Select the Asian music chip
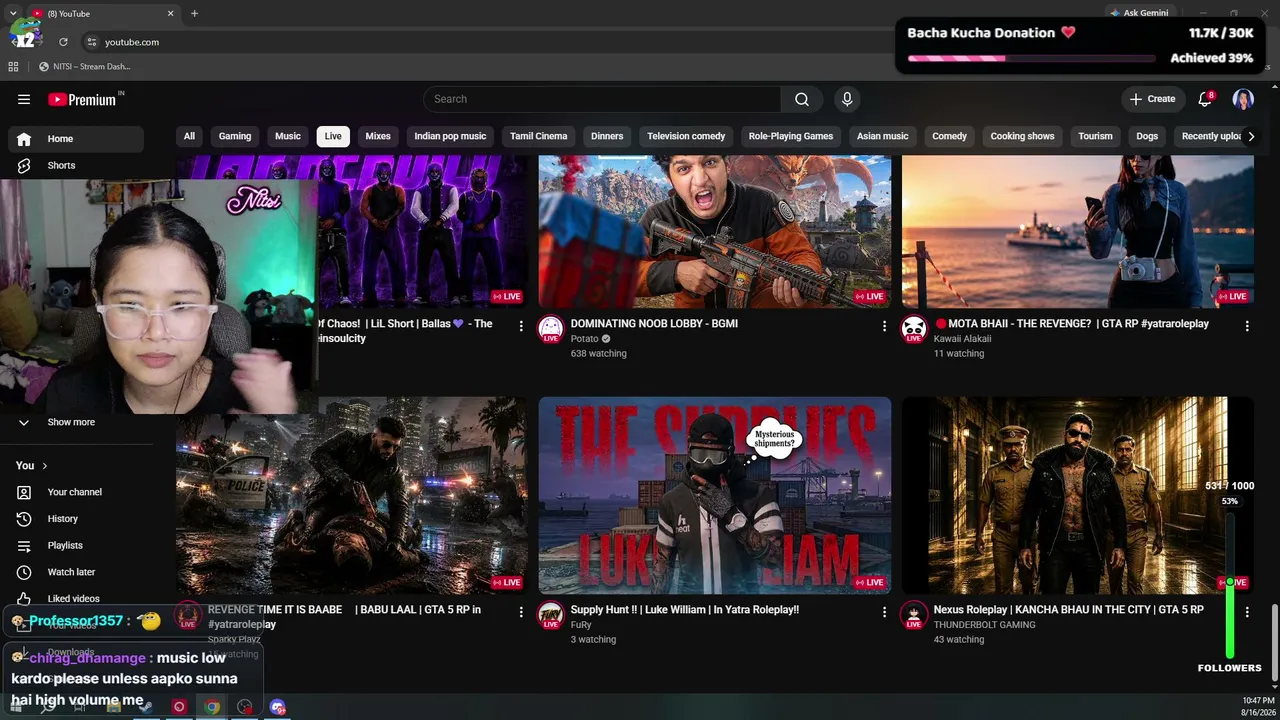This screenshot has height=720, width=1280. tap(883, 136)
